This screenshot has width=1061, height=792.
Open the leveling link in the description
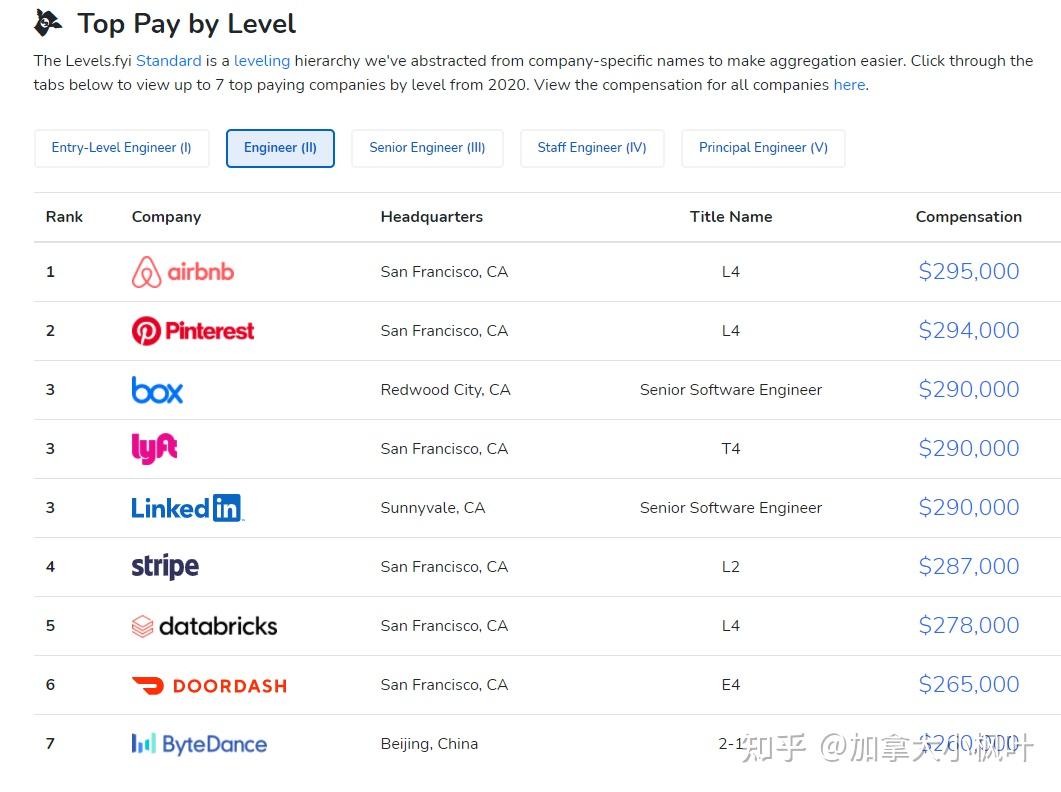tap(262, 61)
